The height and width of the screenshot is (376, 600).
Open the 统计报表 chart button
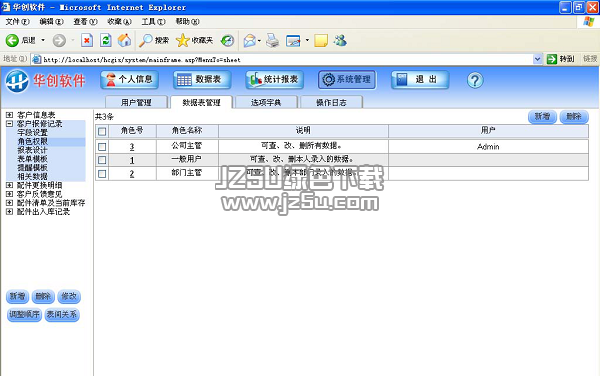pos(274,80)
